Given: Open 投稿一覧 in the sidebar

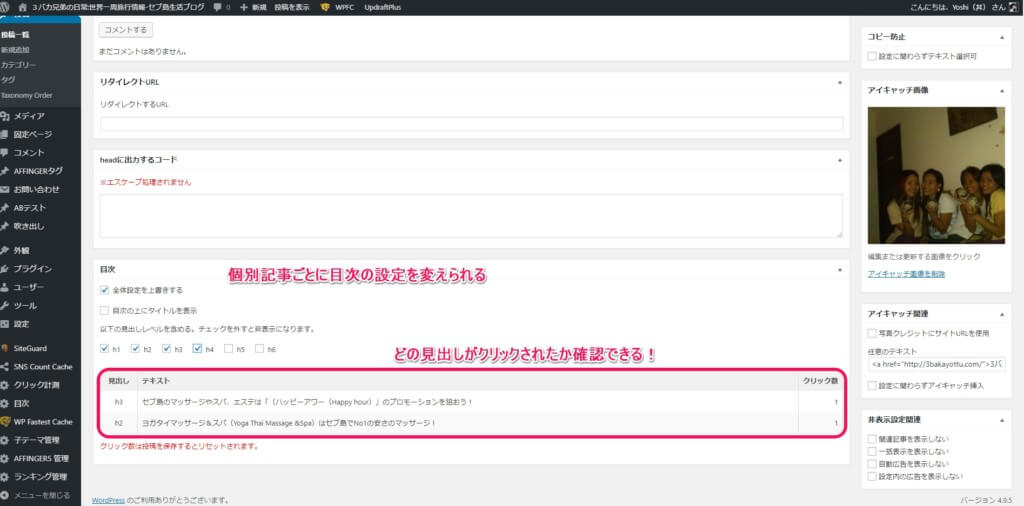Looking at the screenshot, I should [x=15, y=35].
